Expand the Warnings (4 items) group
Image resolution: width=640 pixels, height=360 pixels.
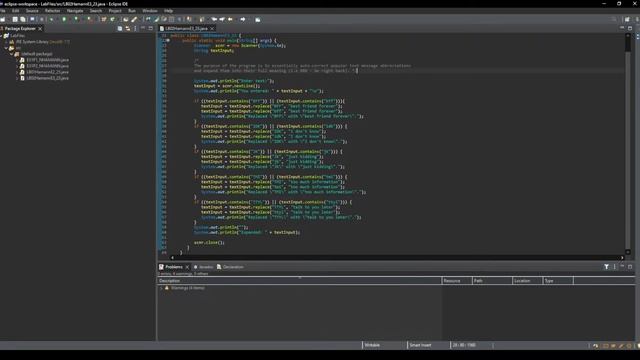coord(162,288)
